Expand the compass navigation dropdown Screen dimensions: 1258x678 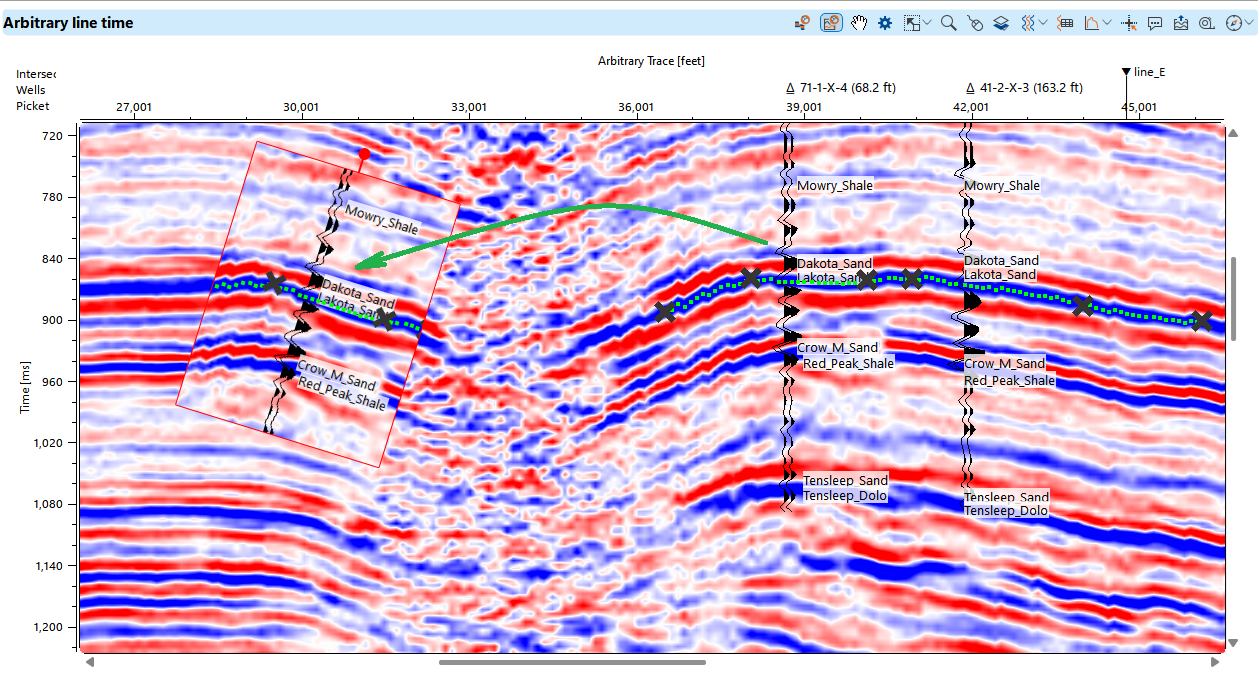(1248, 22)
